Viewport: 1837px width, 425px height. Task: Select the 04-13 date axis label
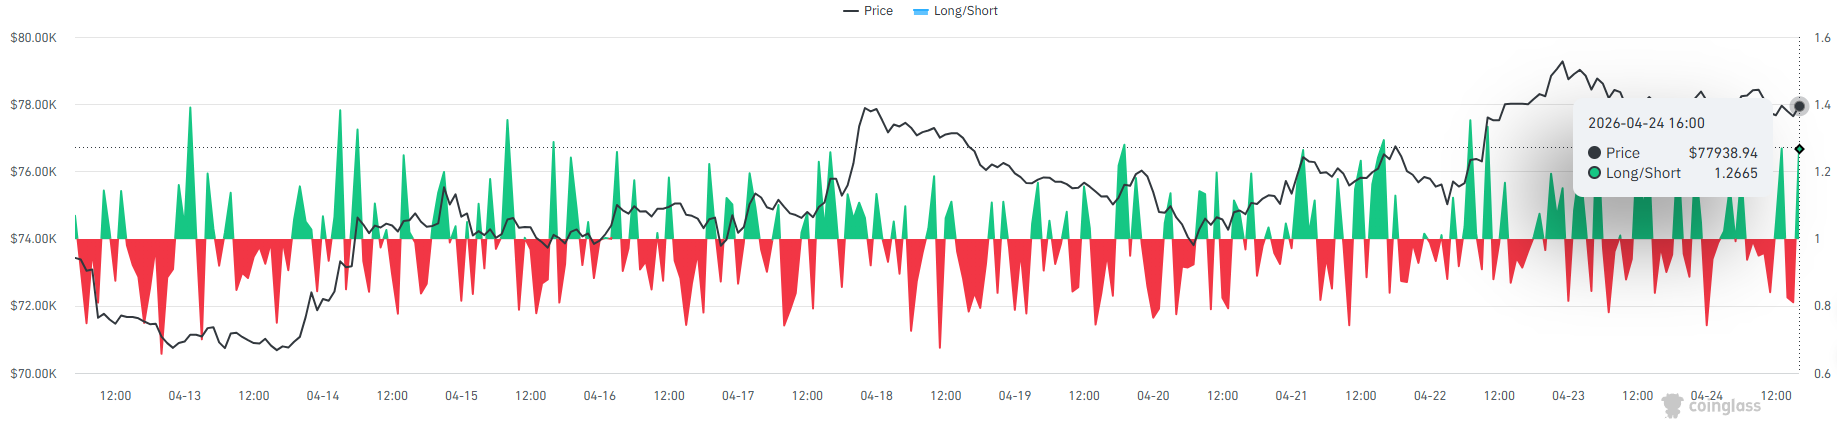[x=185, y=396]
